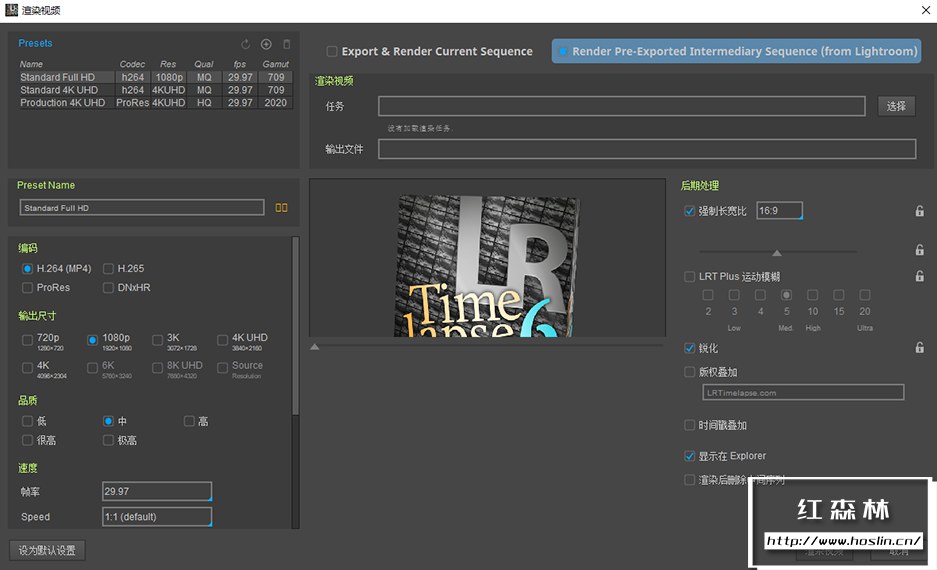Delete preset using the trash icon
The height and width of the screenshot is (570, 937).
[x=287, y=44]
